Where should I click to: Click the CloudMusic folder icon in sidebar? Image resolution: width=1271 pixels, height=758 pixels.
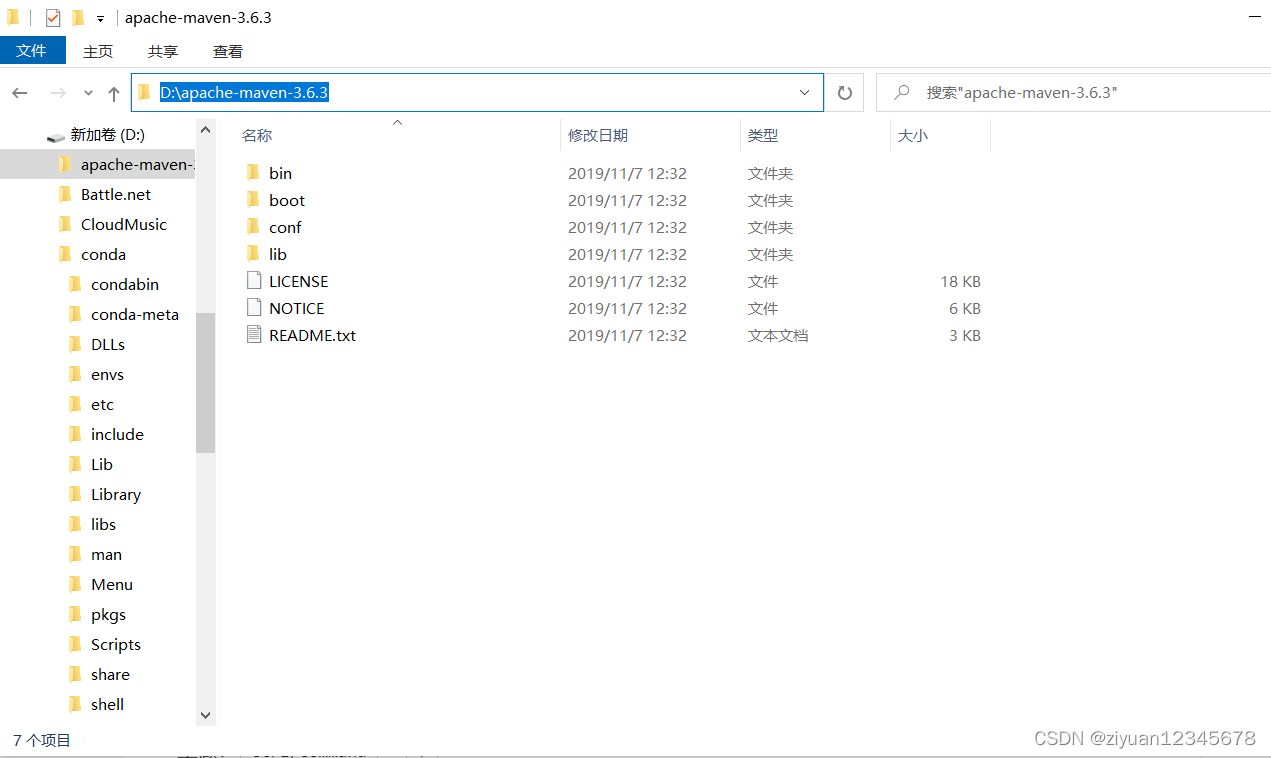coord(65,224)
